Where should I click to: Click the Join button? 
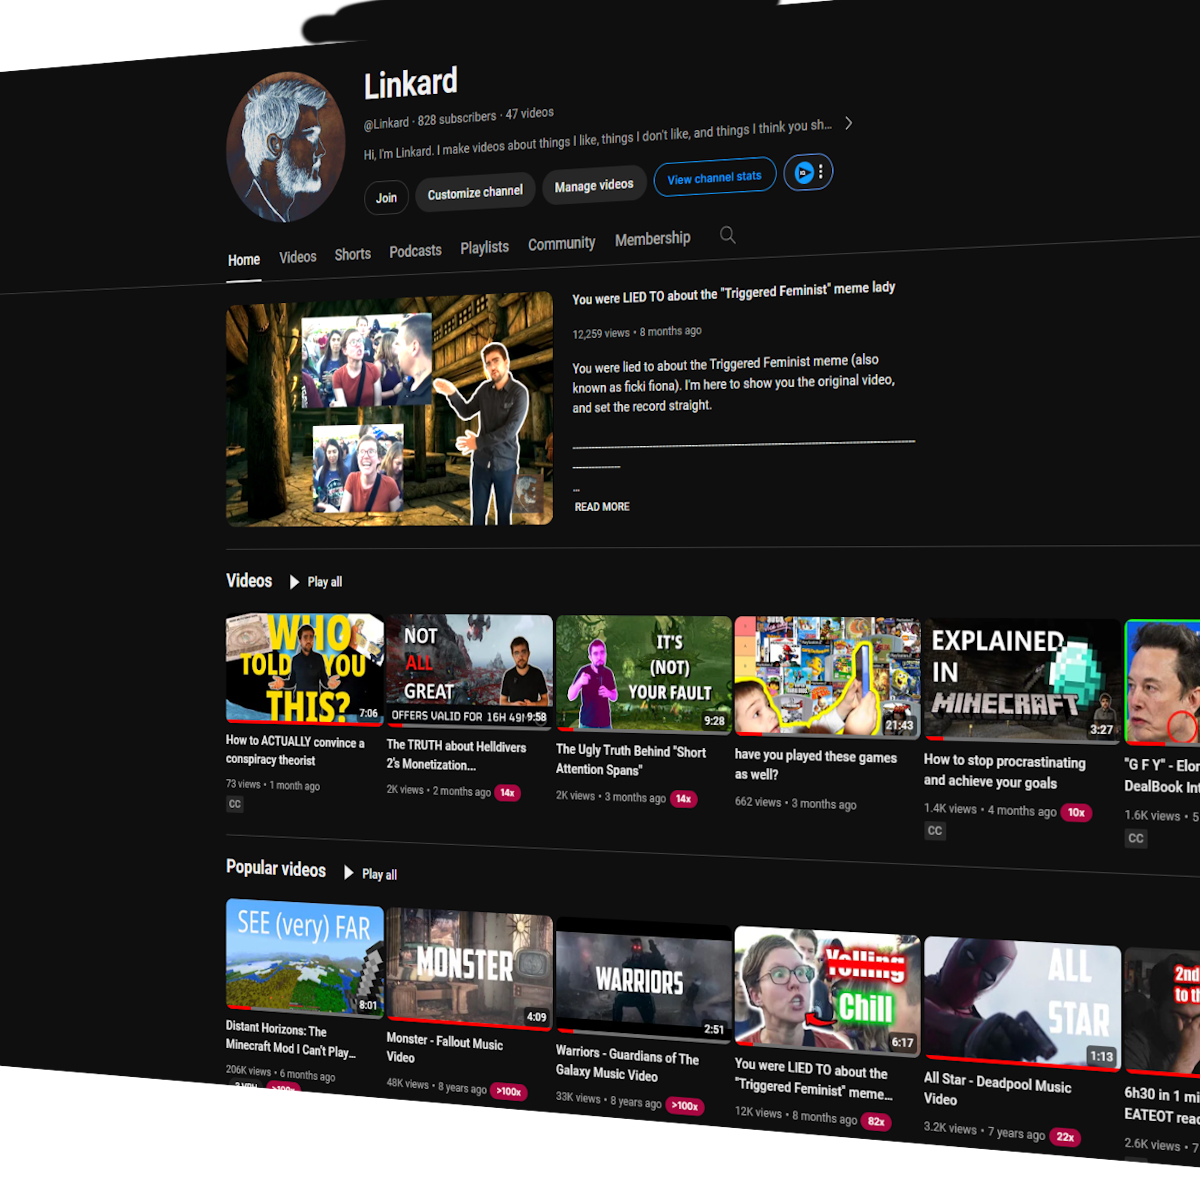(x=386, y=198)
